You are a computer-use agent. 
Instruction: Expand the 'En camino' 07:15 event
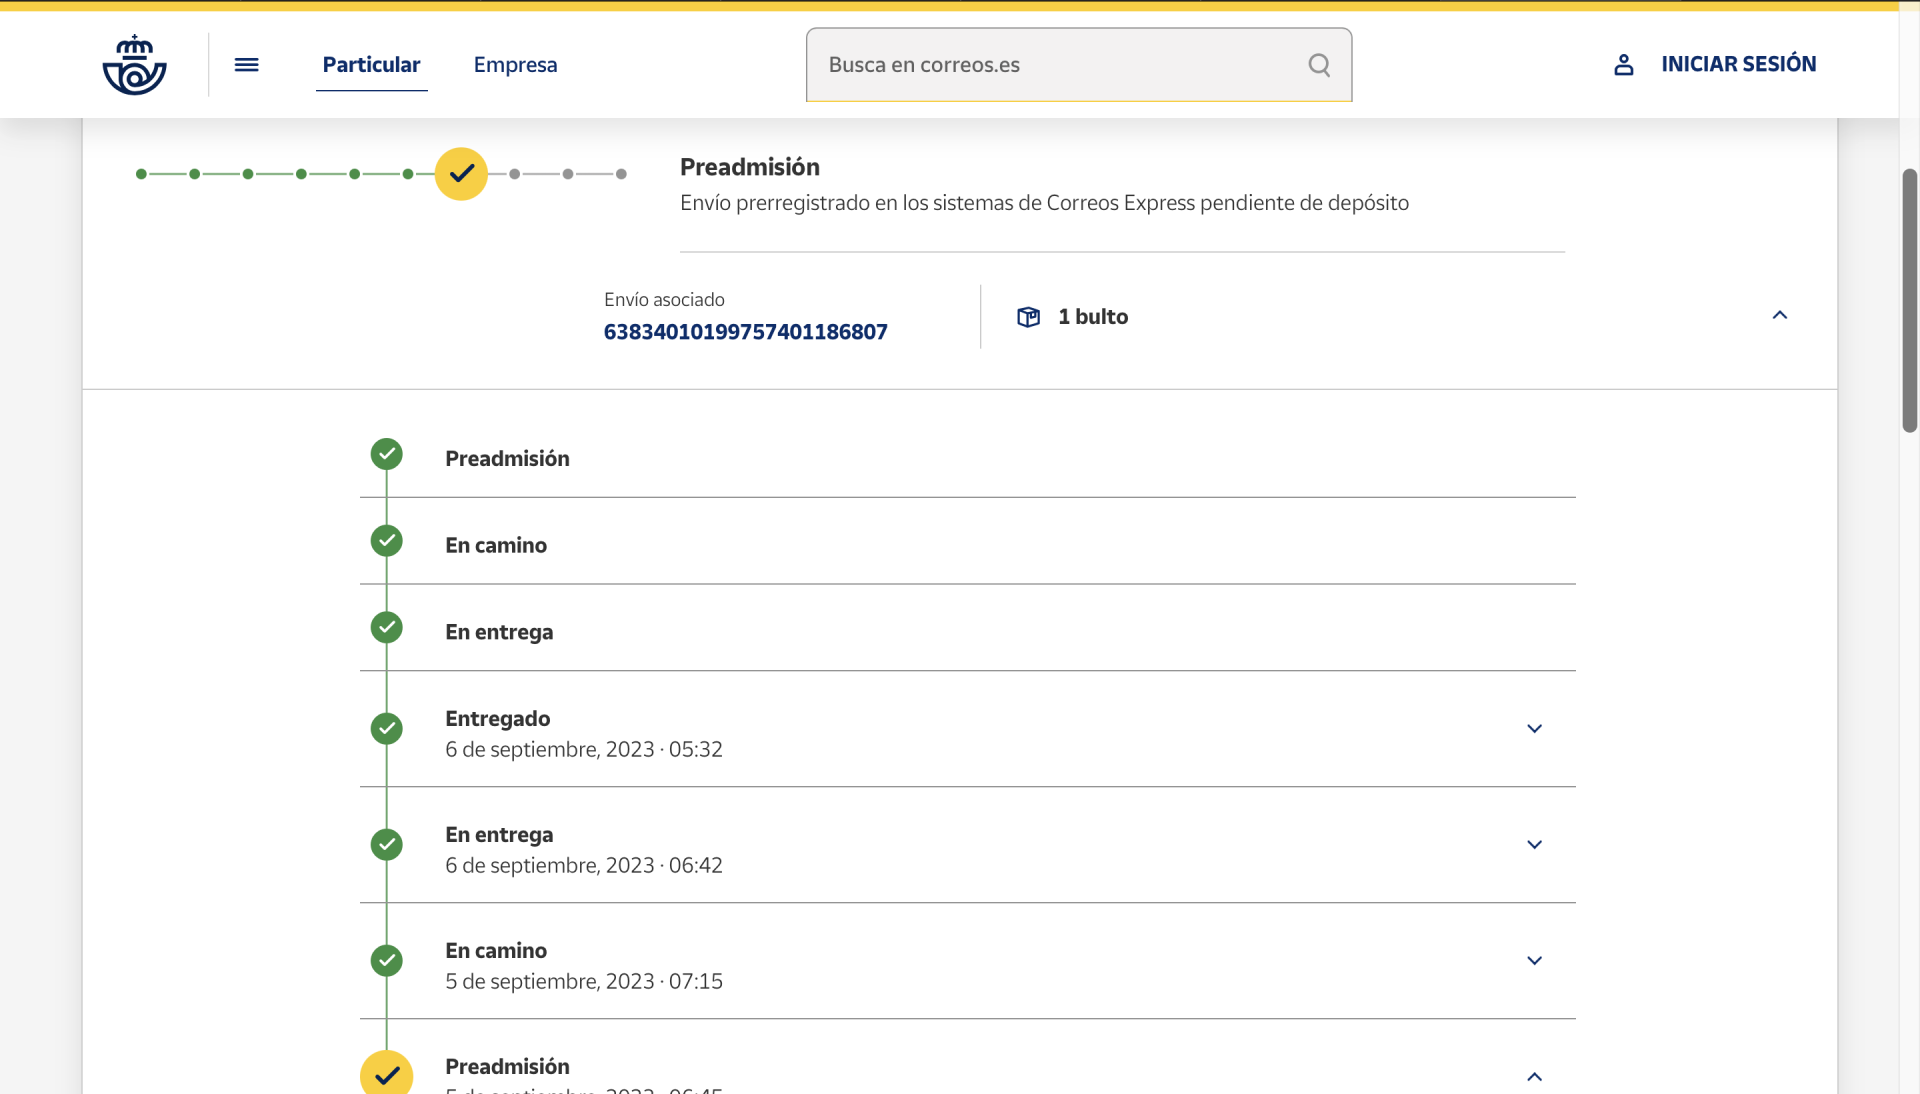1534,961
